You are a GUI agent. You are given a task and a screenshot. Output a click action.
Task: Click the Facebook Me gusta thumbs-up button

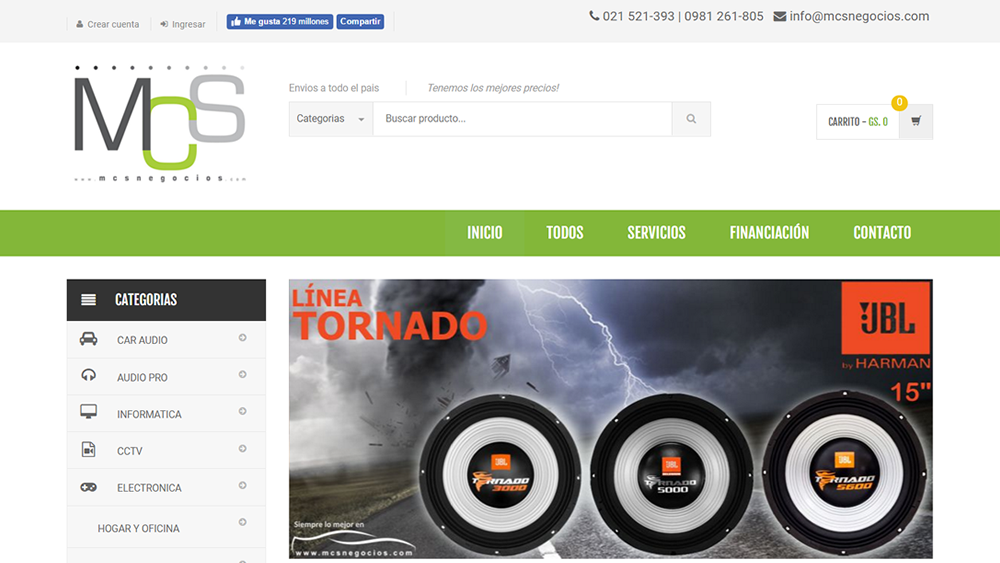tap(279, 22)
